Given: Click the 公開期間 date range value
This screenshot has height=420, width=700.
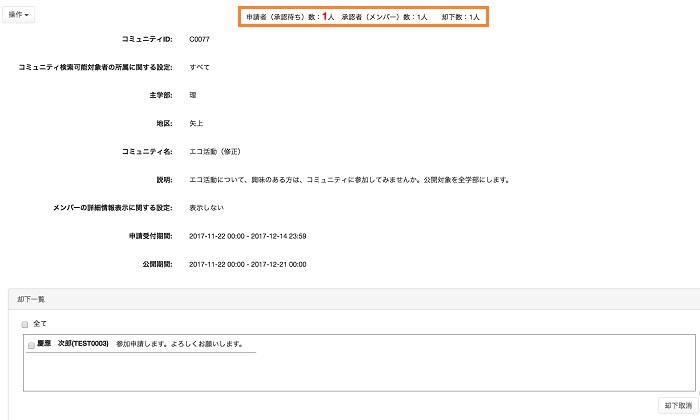Looking at the screenshot, I should [247, 264].
